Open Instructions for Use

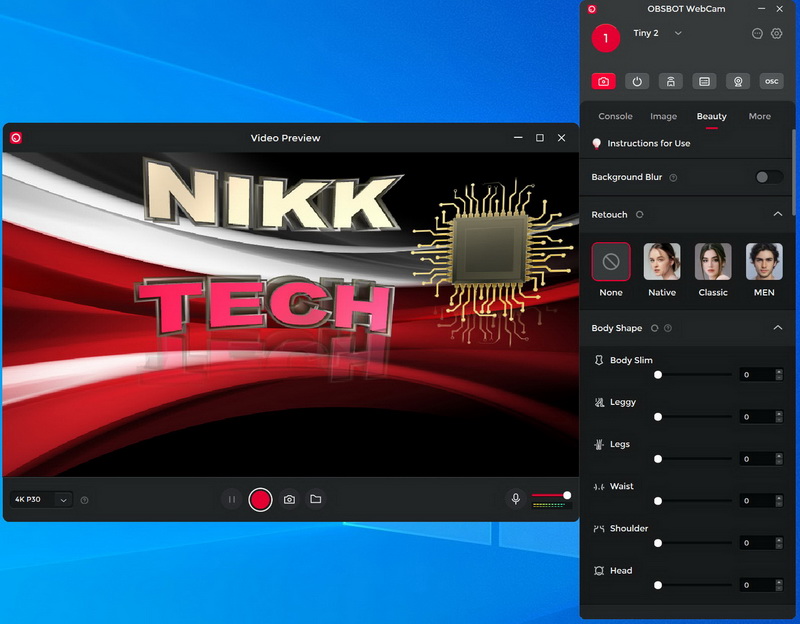point(648,143)
